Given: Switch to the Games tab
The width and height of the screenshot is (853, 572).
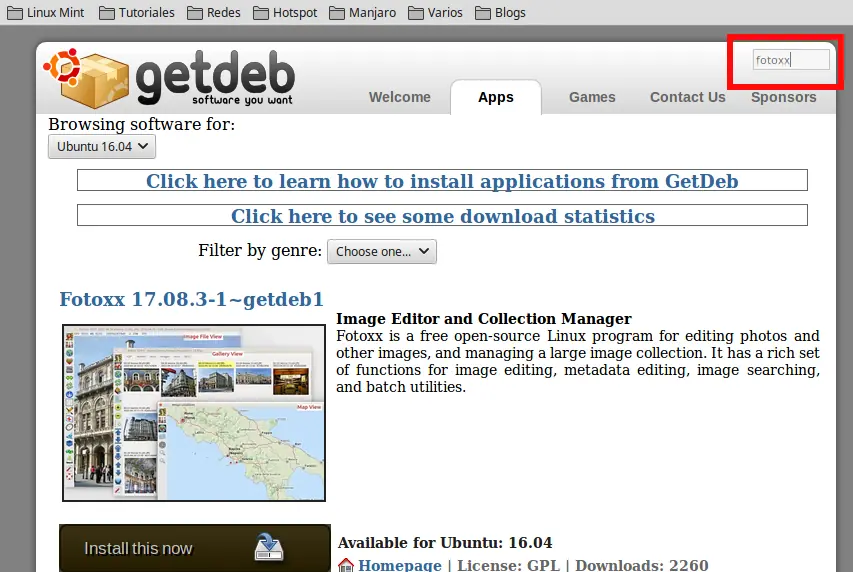Looking at the screenshot, I should [x=592, y=97].
